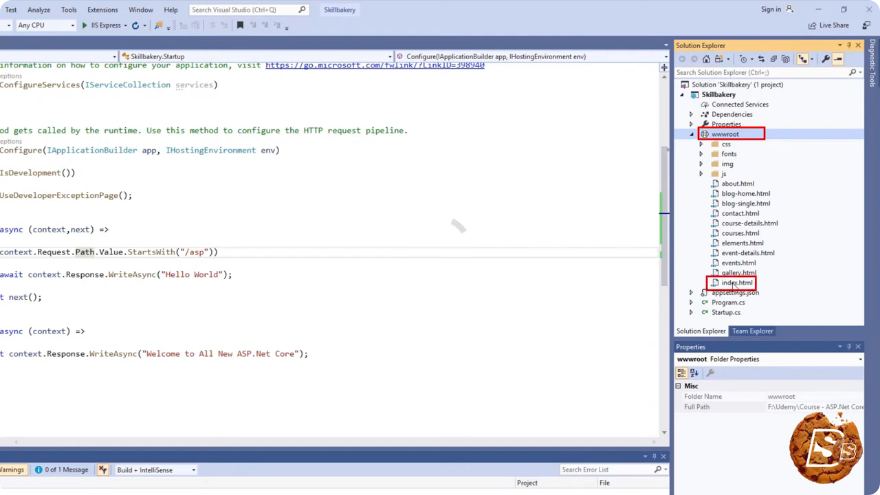Image resolution: width=880 pixels, height=495 pixels.
Task: Expand the Dependencies node
Action: [x=691, y=114]
